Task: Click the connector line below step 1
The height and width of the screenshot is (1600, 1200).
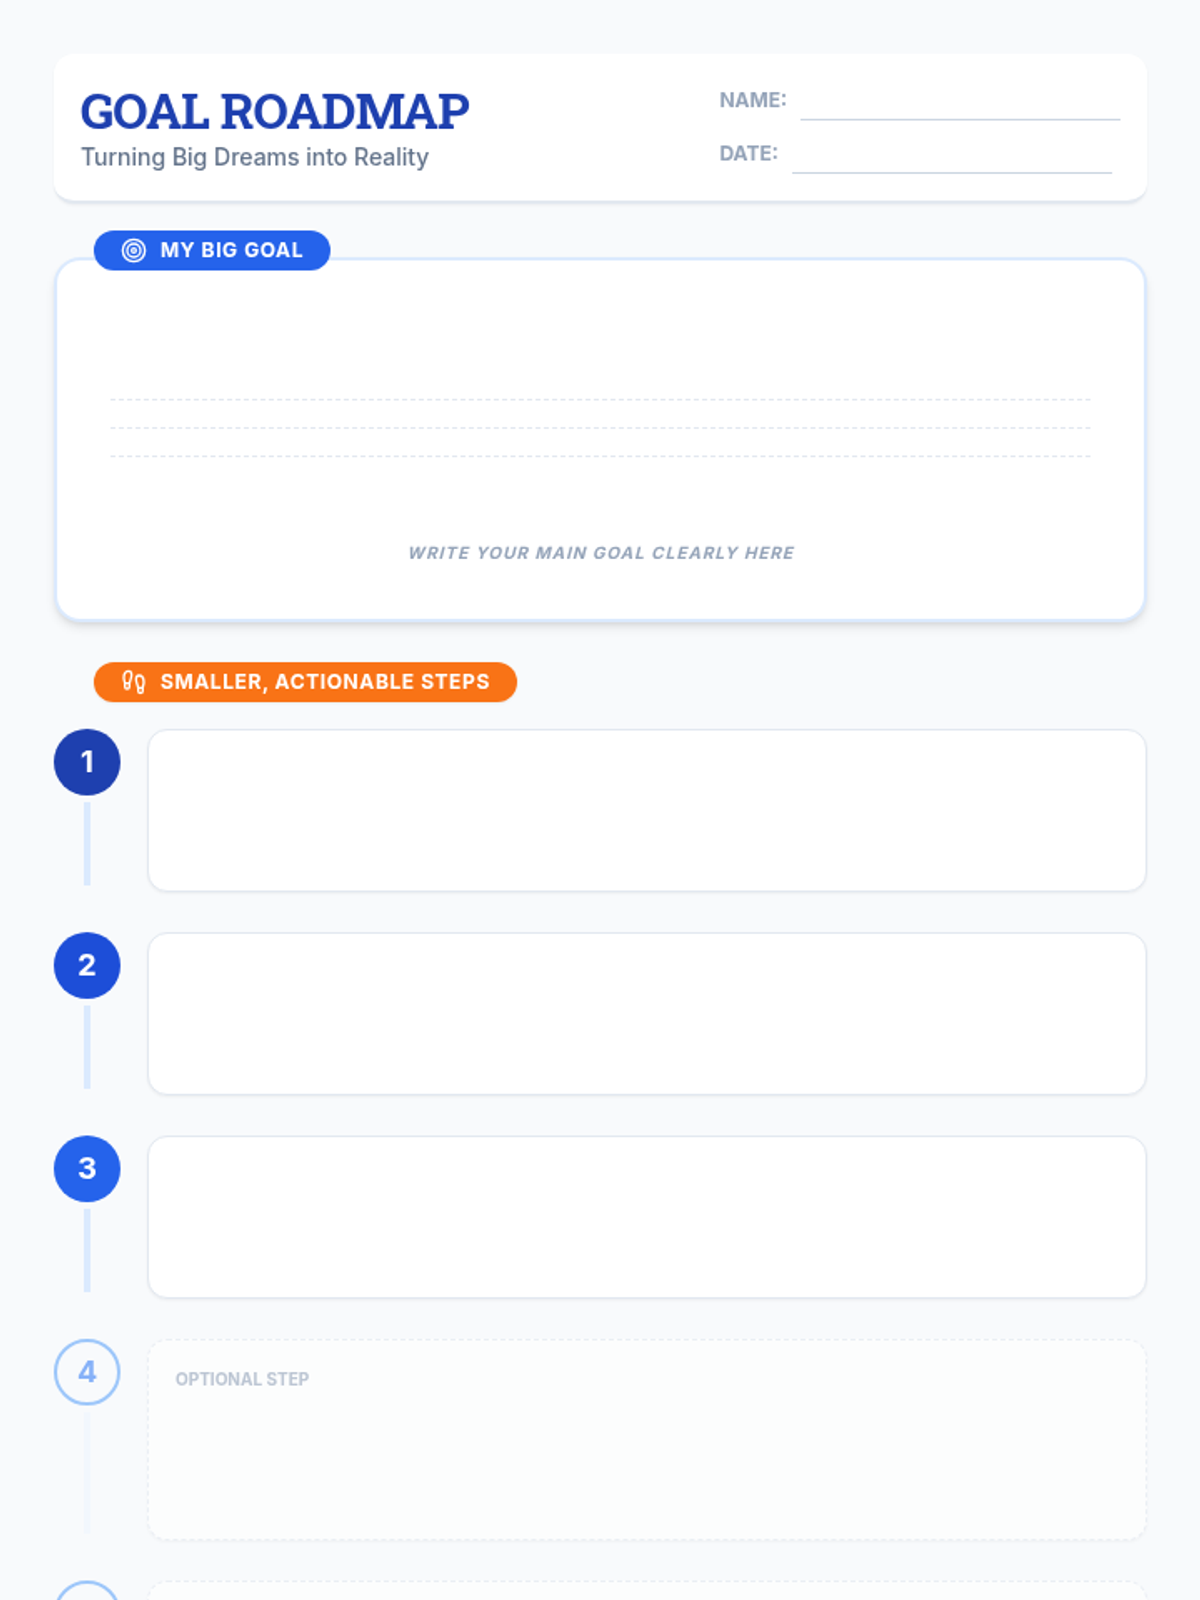Action: point(87,843)
